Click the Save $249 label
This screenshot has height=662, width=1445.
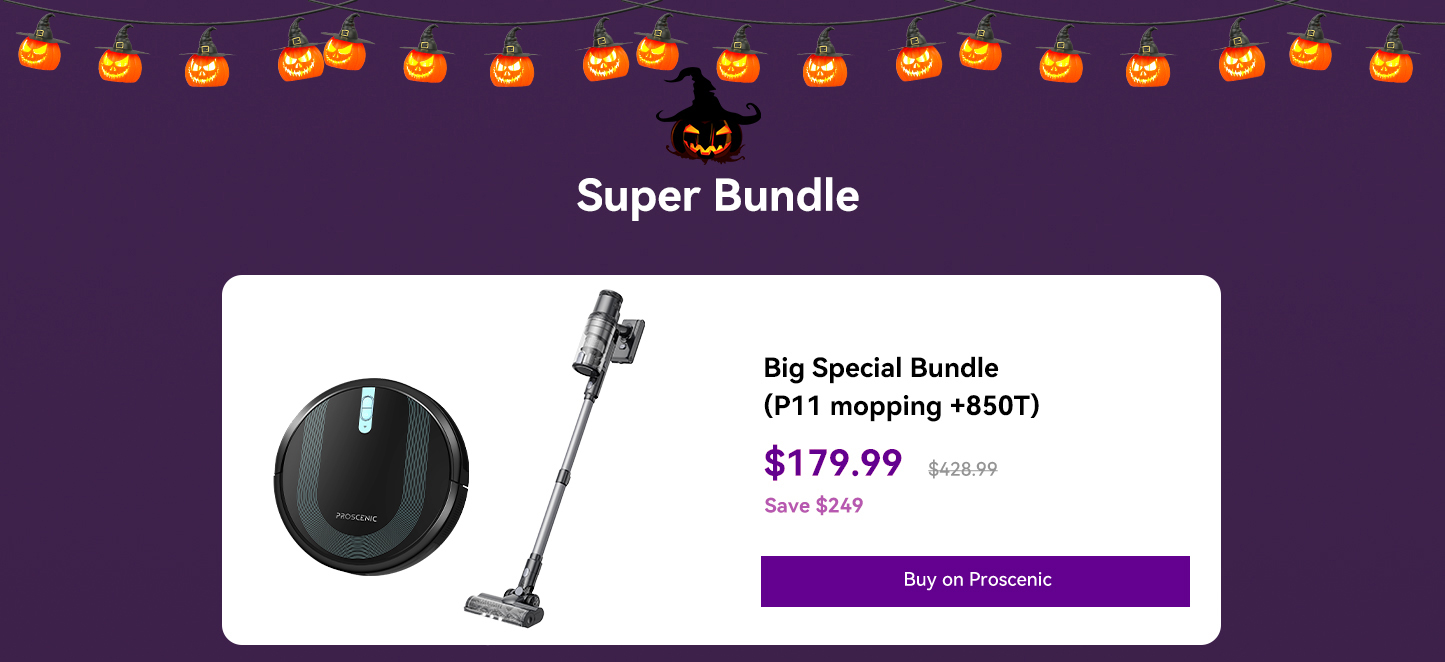click(x=814, y=505)
